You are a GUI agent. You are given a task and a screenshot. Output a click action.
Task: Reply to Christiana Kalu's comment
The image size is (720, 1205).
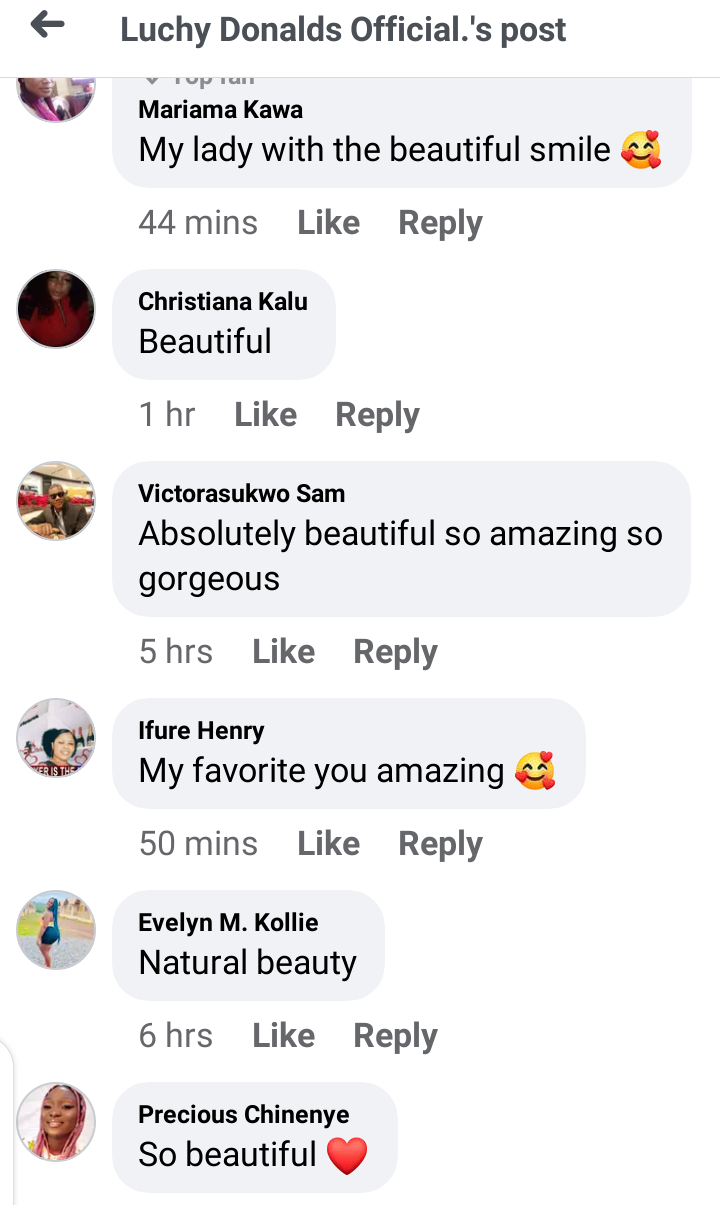coord(377,414)
